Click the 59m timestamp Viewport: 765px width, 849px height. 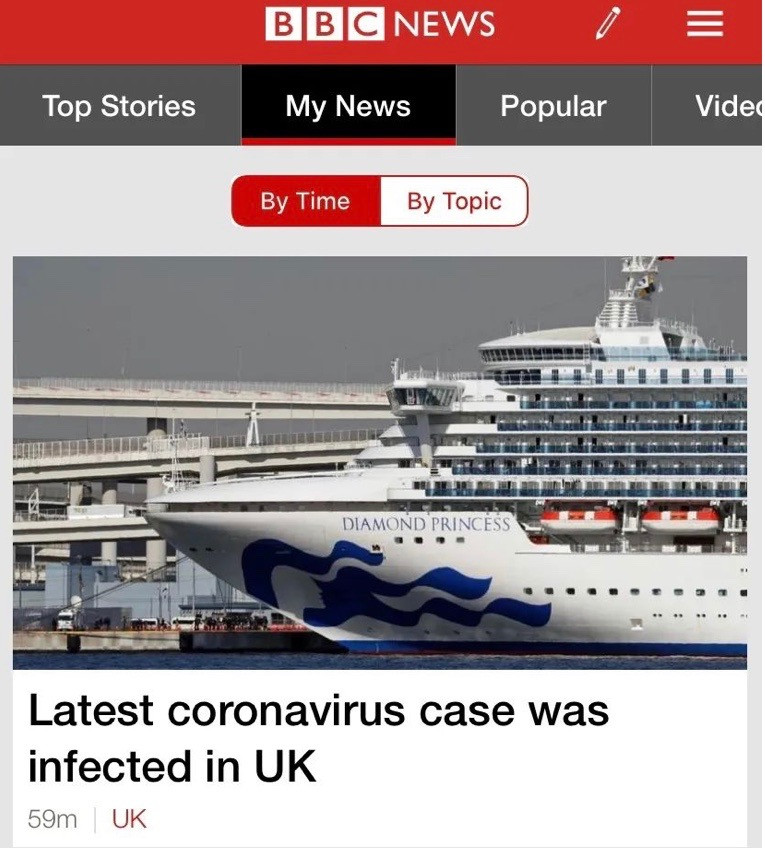click(x=53, y=819)
